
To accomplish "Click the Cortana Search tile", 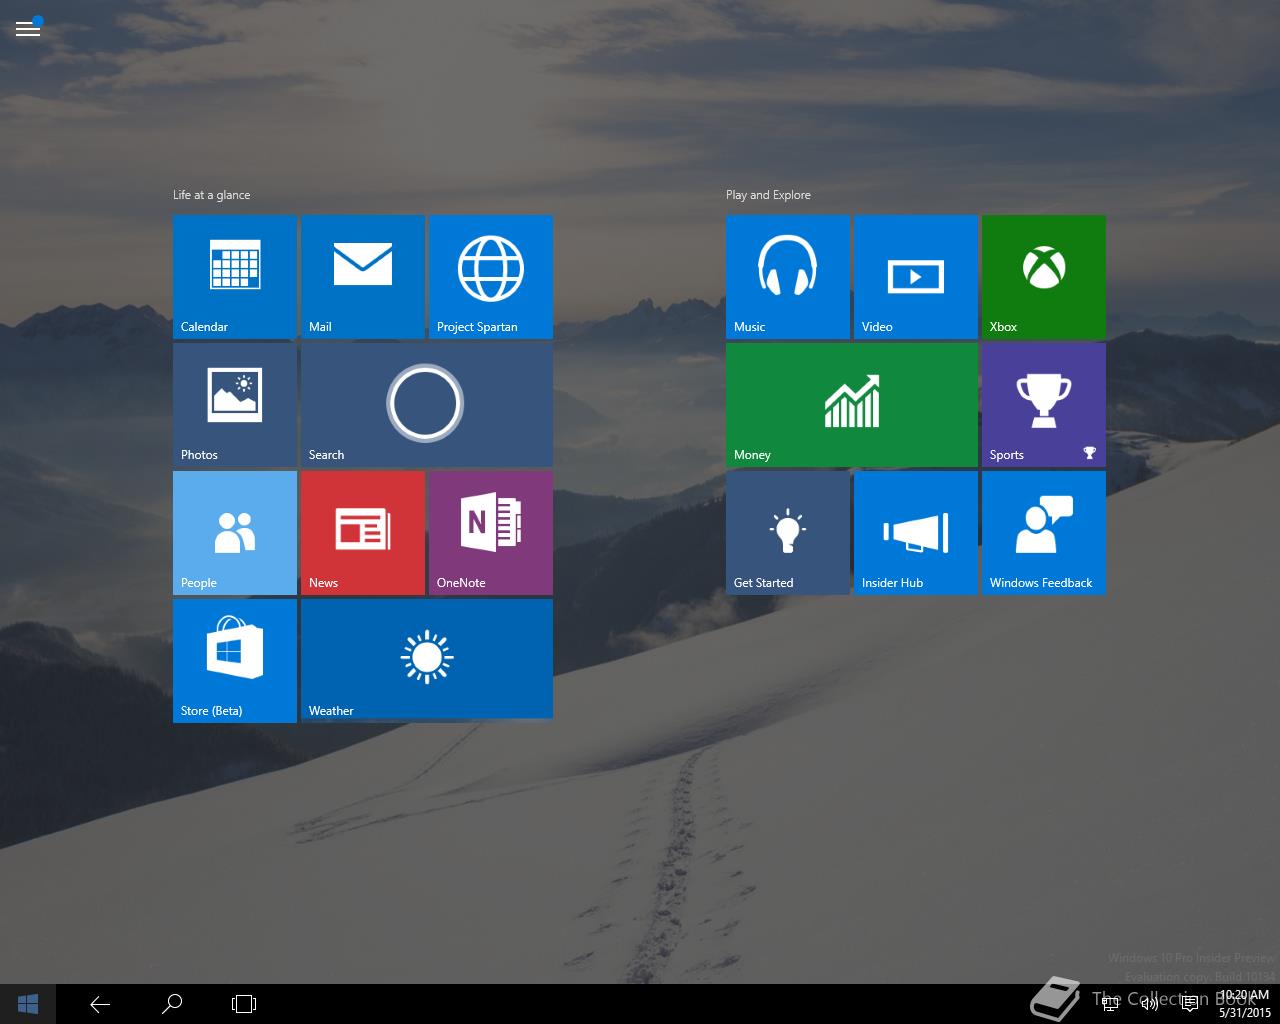I will click(427, 405).
